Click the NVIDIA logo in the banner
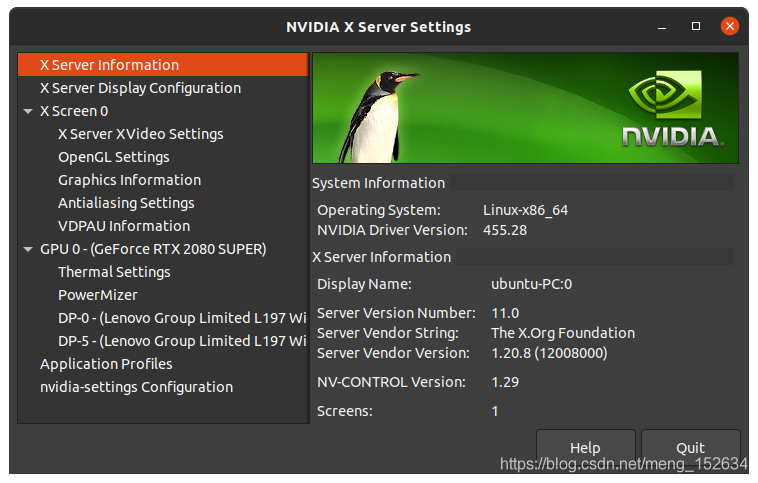758x483 pixels. click(673, 109)
